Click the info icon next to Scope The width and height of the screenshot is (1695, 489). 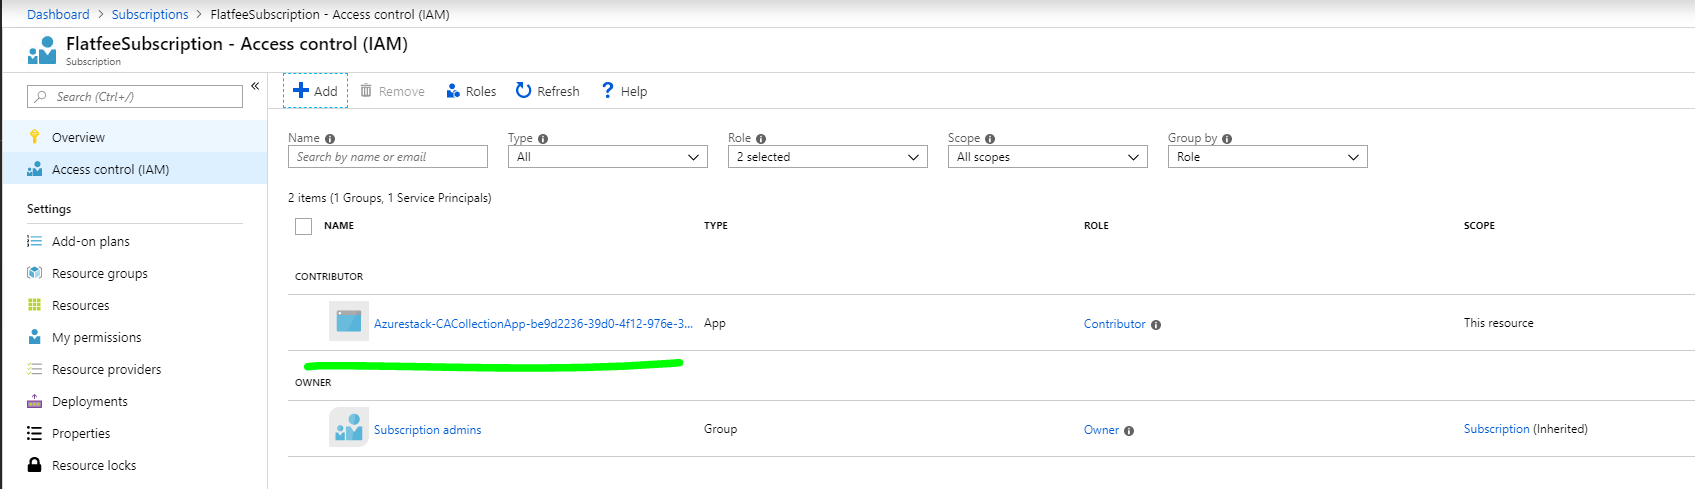tap(990, 139)
